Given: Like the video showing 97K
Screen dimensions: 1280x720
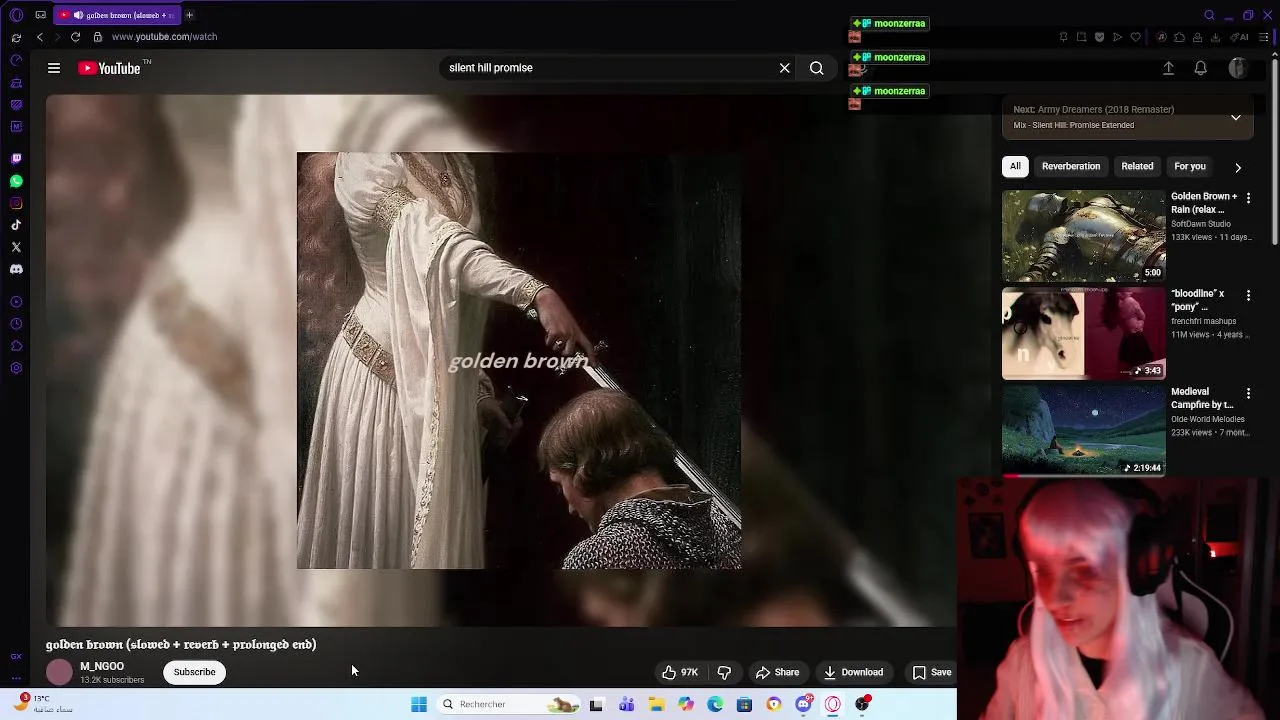Looking at the screenshot, I should click(680, 672).
